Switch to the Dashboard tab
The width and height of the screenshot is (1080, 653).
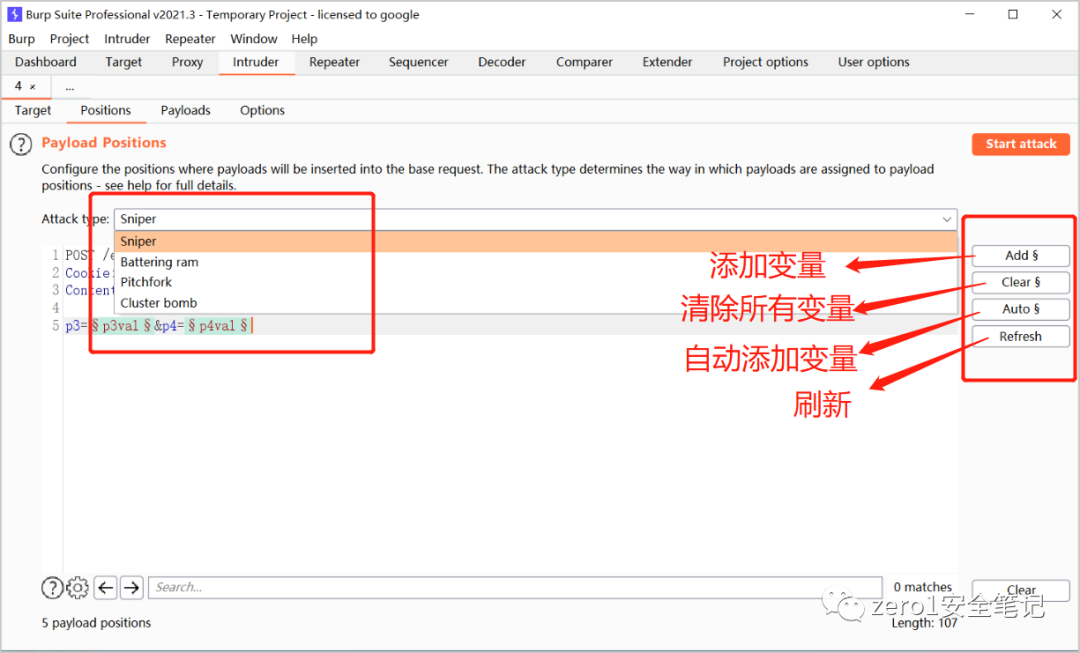45,62
